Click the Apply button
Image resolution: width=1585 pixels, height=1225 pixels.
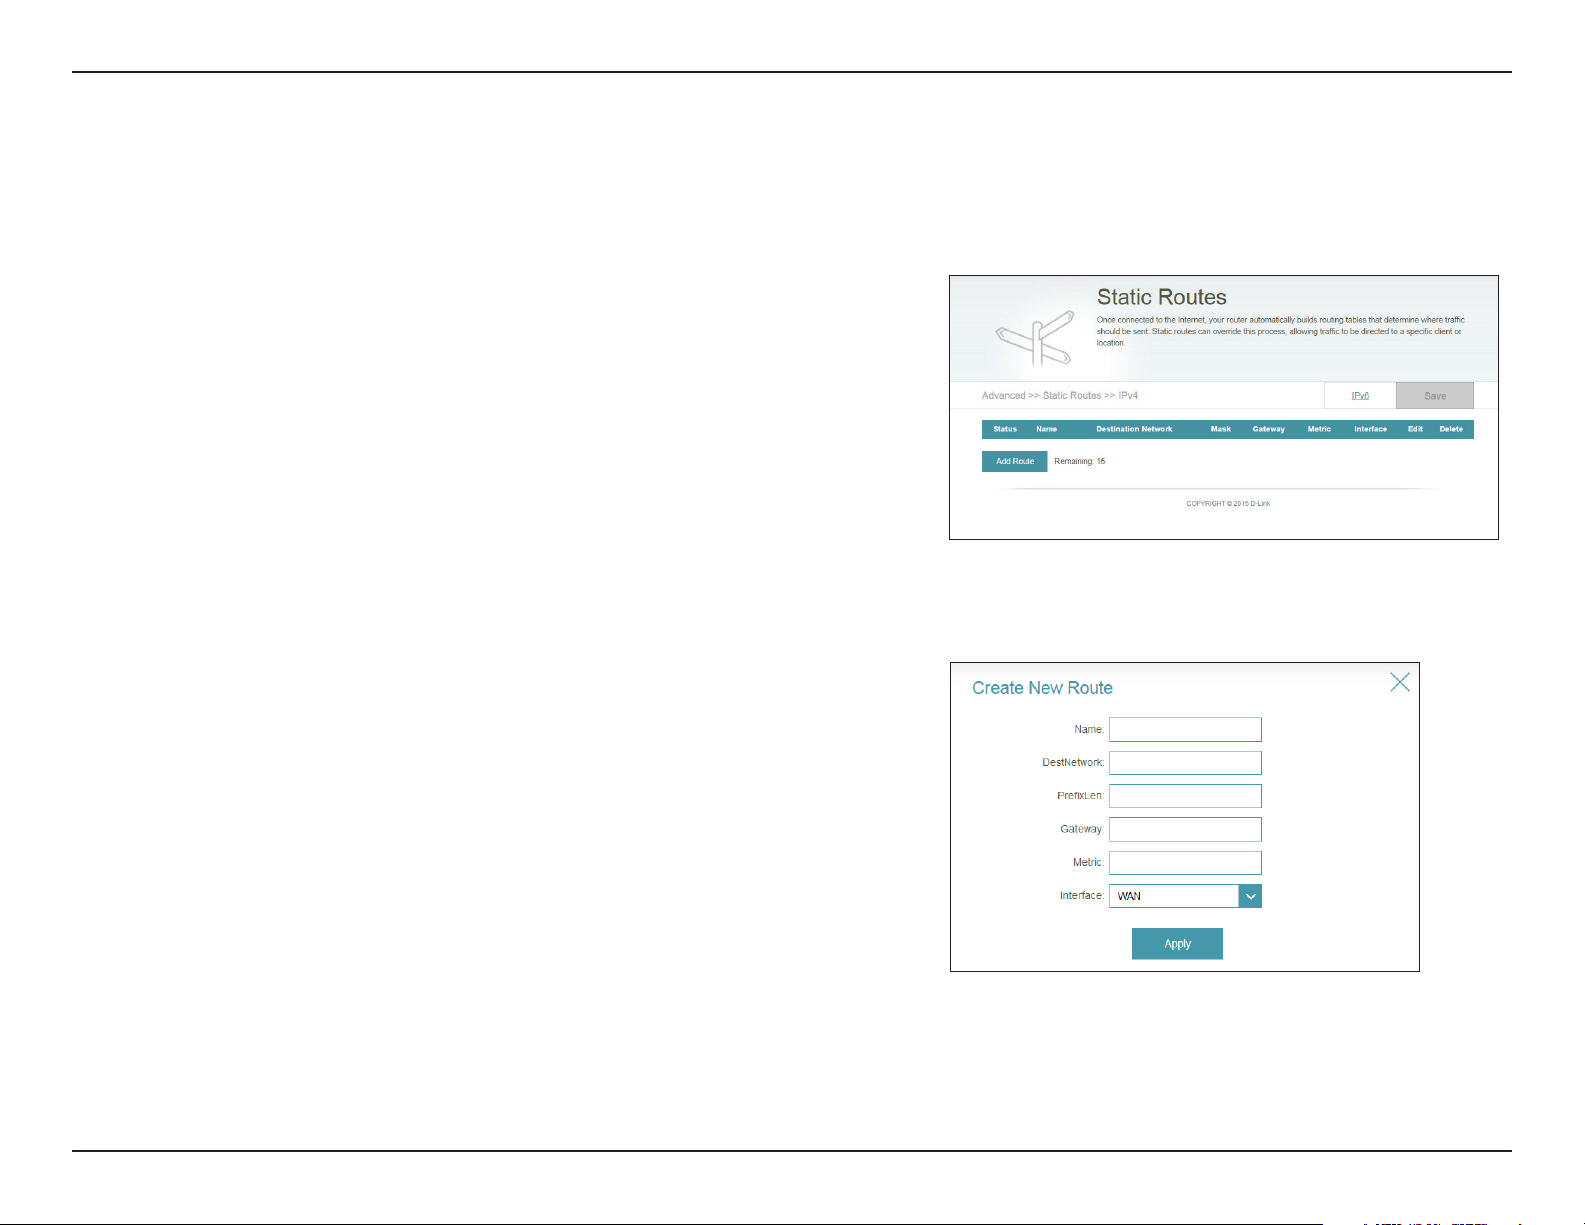1177,944
